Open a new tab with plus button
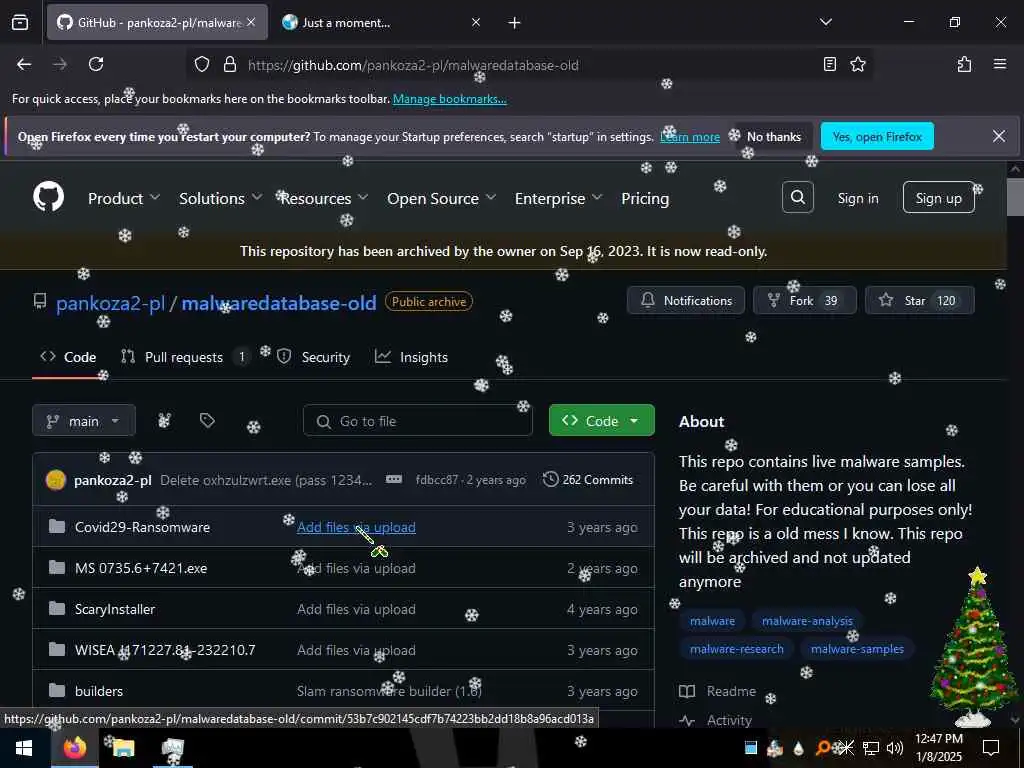The width and height of the screenshot is (1024, 768). coord(514,23)
